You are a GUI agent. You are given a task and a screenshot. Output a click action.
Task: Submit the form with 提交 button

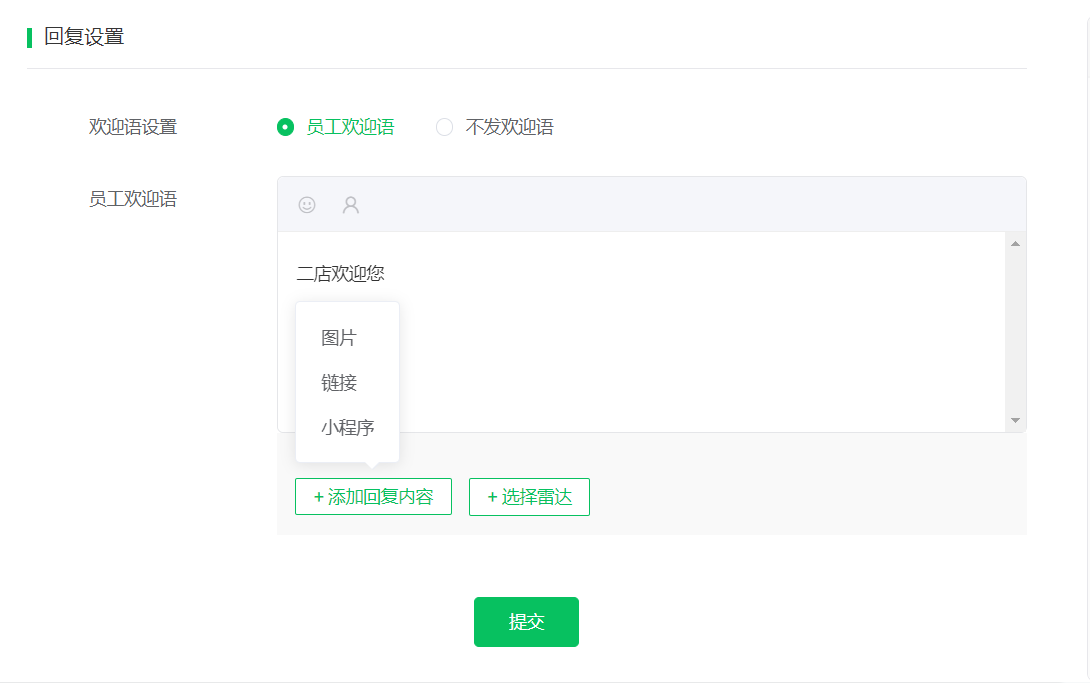tap(526, 622)
